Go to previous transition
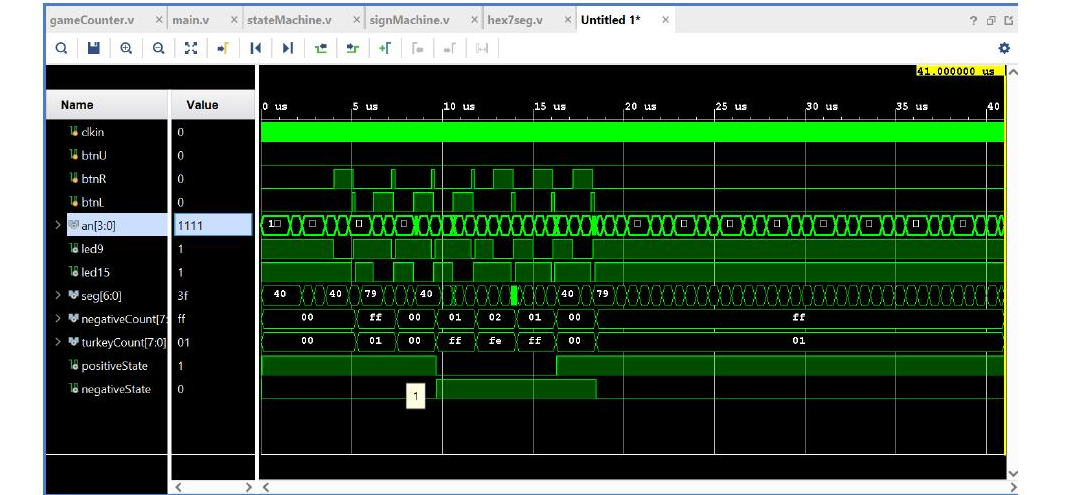 pyautogui.click(x=321, y=48)
